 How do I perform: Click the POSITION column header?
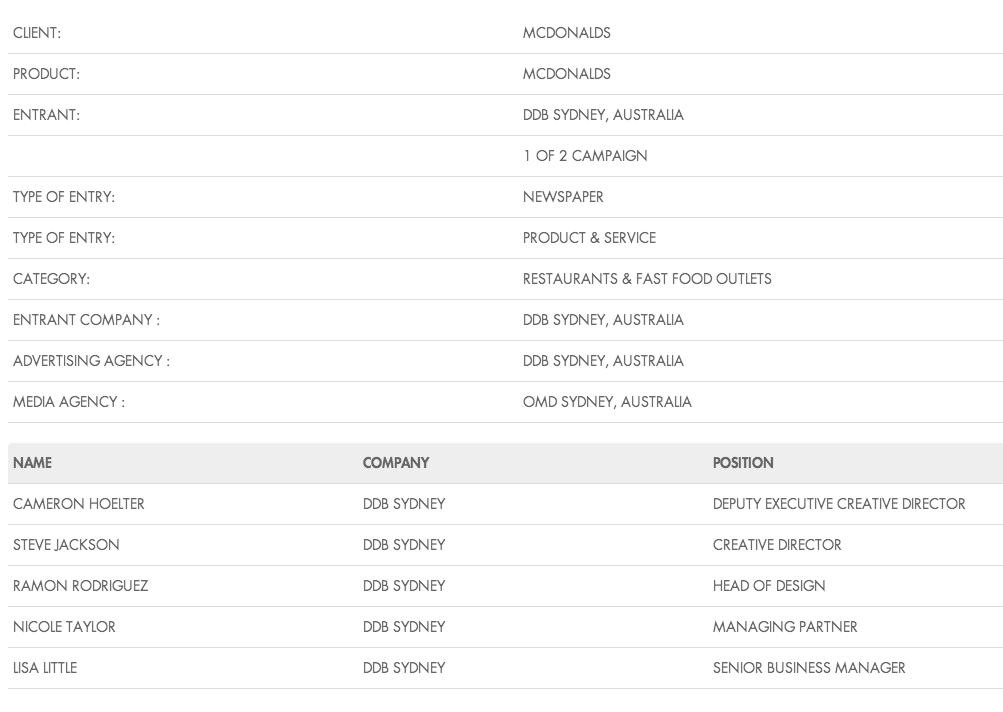pyautogui.click(x=743, y=463)
